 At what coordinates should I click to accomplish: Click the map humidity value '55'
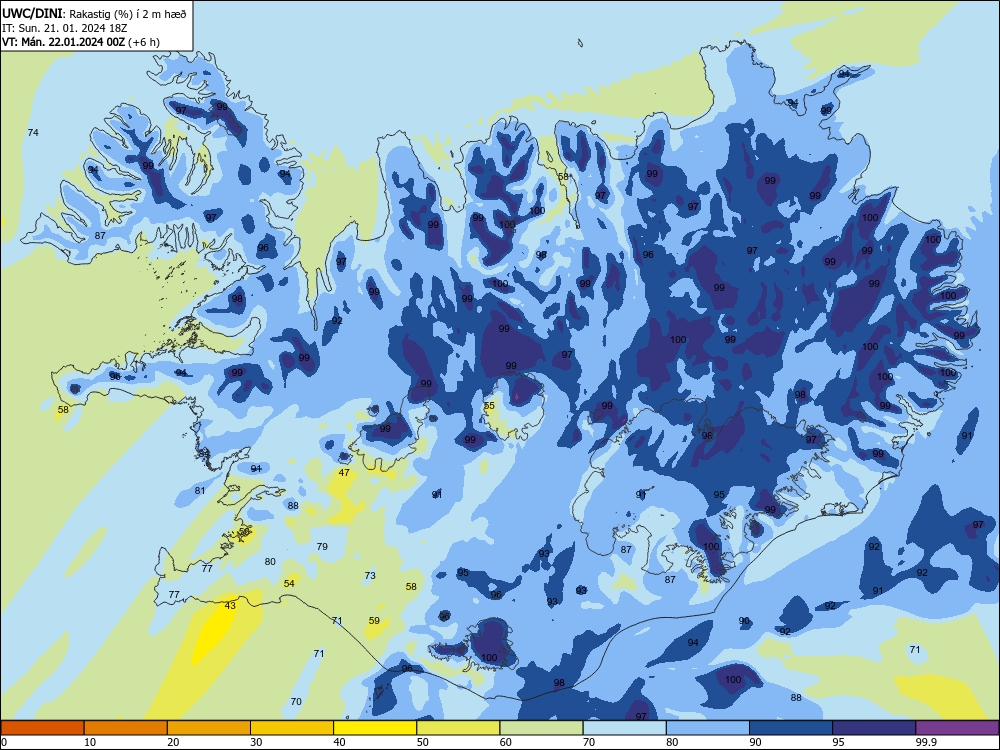(489, 406)
